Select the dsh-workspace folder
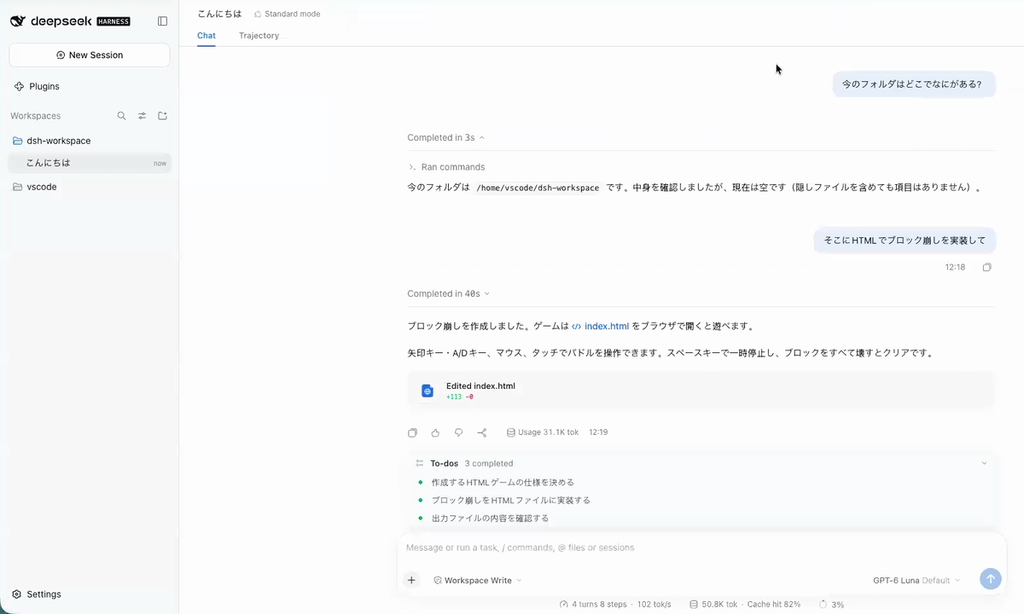 [x=89, y=140]
